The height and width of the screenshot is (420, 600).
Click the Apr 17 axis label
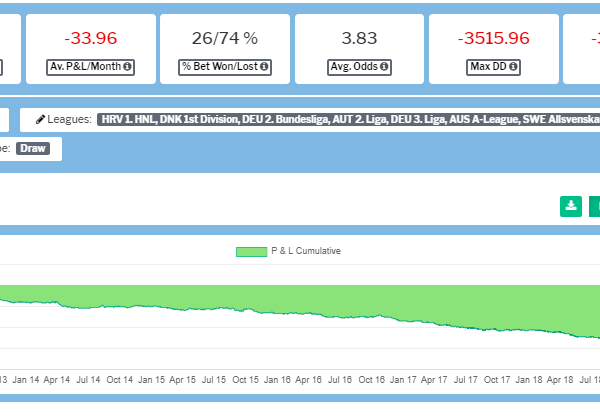(x=434, y=380)
